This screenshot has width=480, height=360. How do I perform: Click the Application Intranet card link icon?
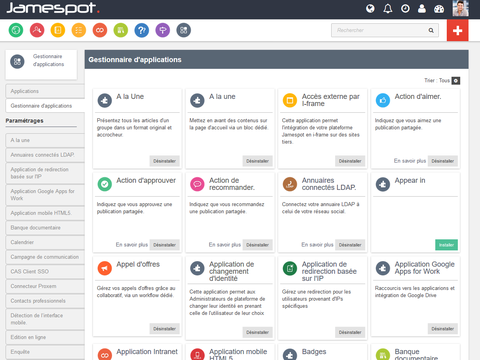[104, 354]
